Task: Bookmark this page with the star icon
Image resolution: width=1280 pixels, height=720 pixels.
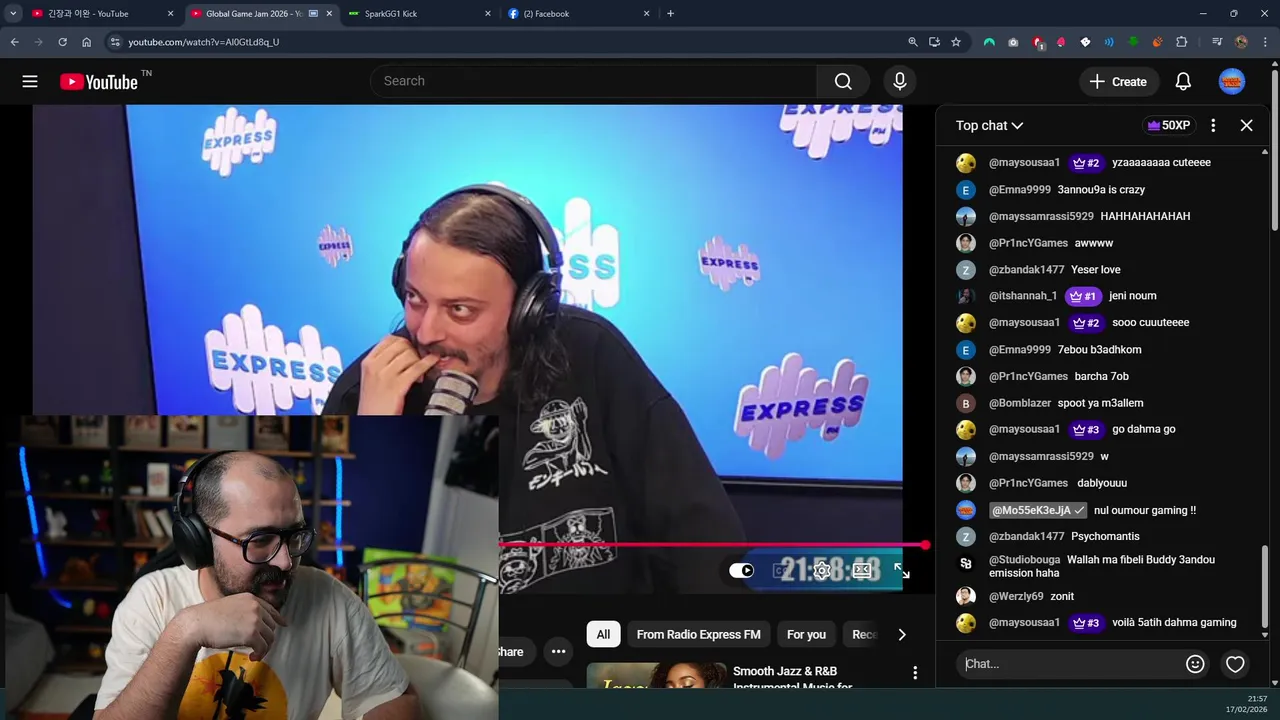Action: pyautogui.click(x=956, y=42)
